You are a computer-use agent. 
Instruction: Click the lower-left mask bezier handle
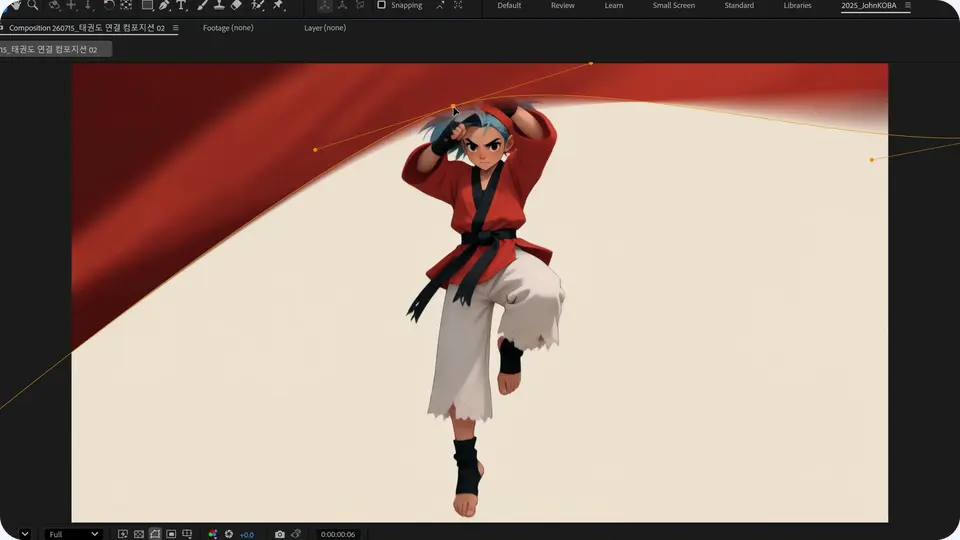click(315, 149)
